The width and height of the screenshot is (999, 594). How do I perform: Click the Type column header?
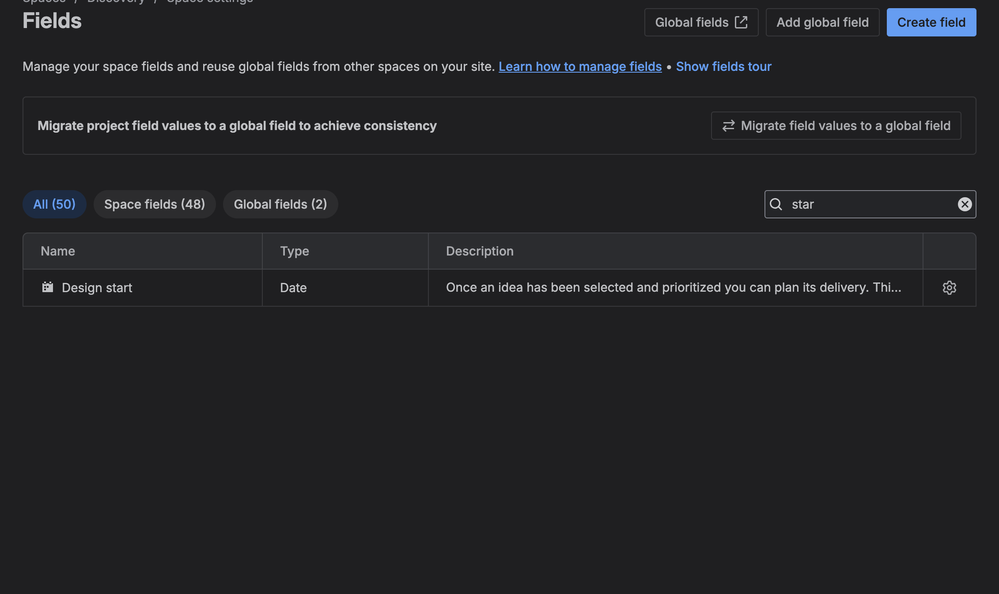(x=294, y=251)
